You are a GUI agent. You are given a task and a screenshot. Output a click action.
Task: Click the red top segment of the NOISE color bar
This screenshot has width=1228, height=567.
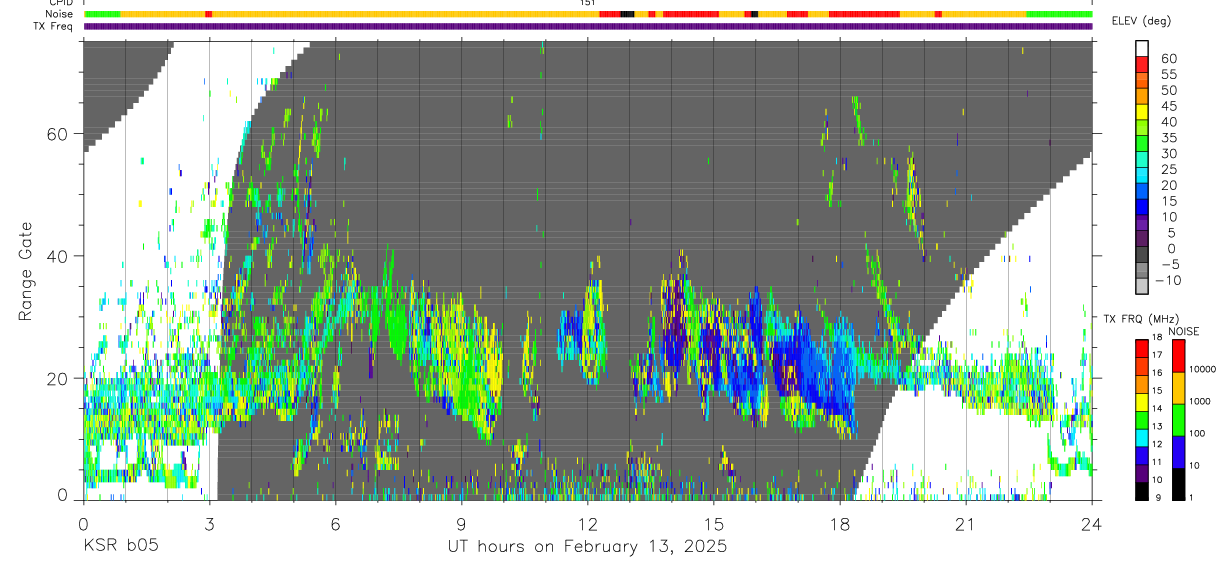(x=1178, y=356)
